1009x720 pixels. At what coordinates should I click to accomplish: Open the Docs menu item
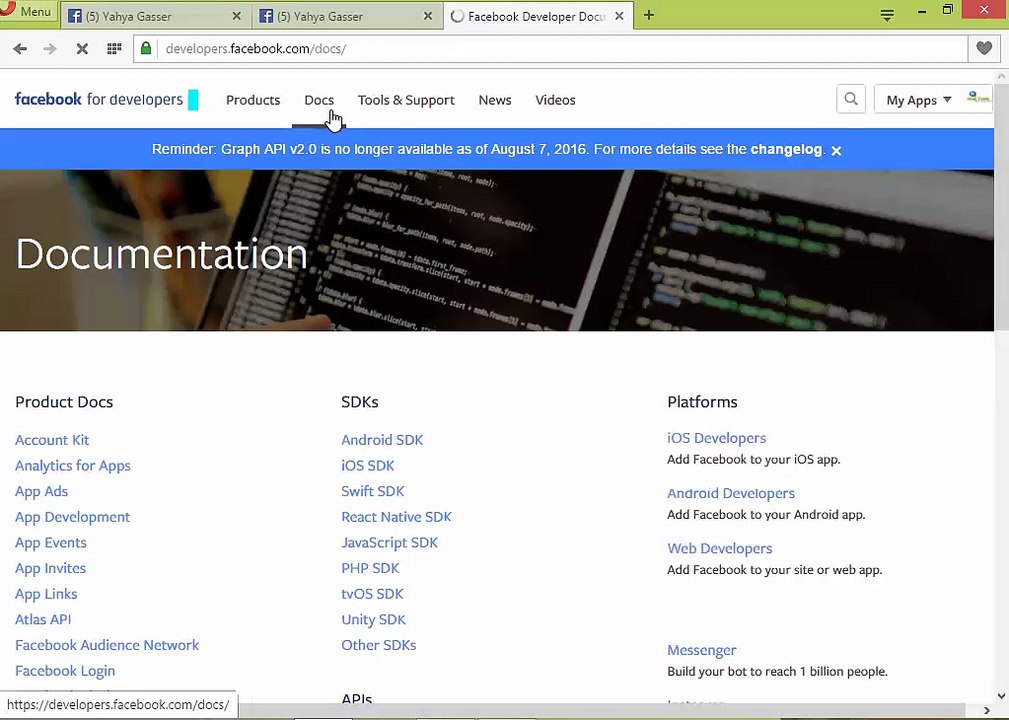(x=319, y=100)
